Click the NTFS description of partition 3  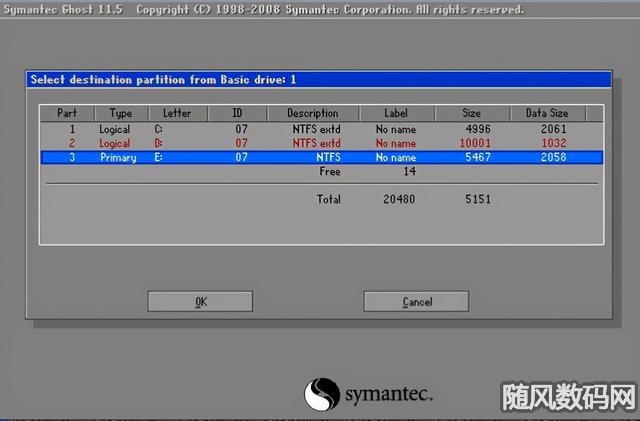(x=328, y=157)
